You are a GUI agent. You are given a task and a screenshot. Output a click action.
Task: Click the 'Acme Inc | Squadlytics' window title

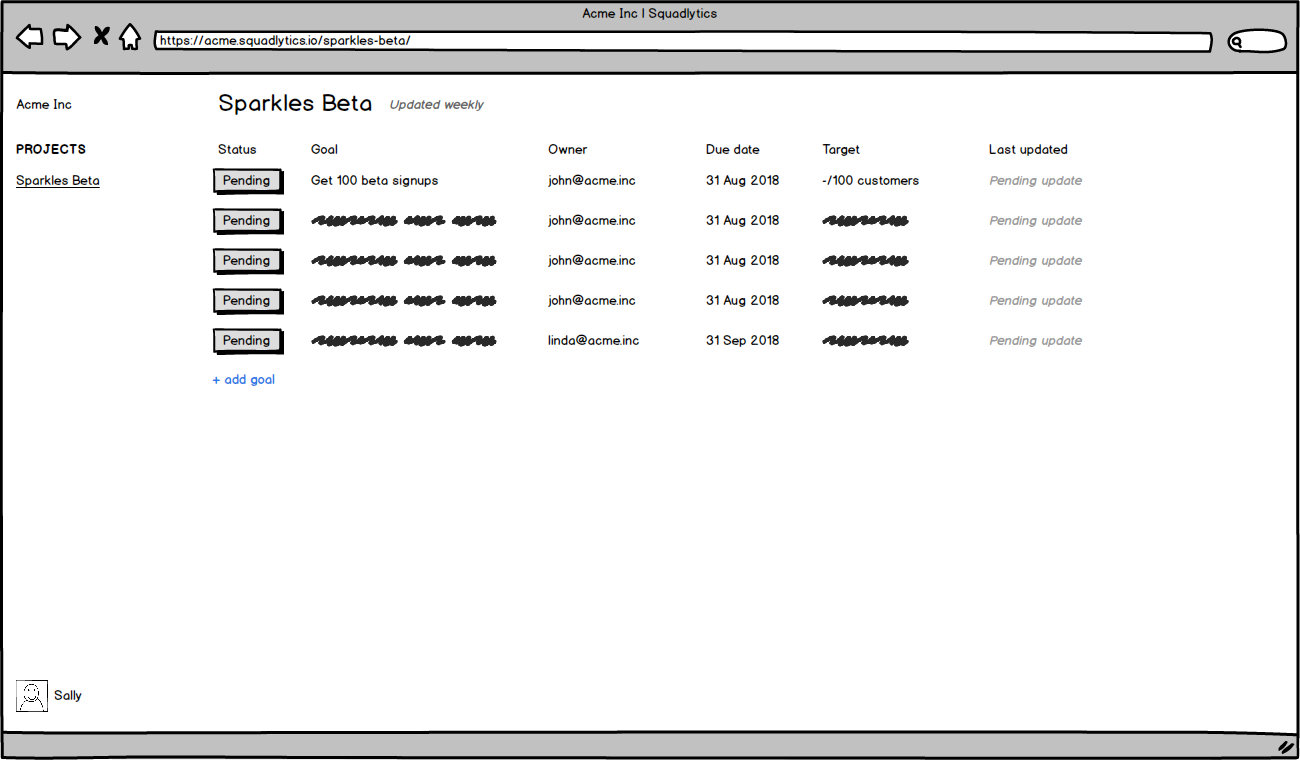[x=650, y=14]
